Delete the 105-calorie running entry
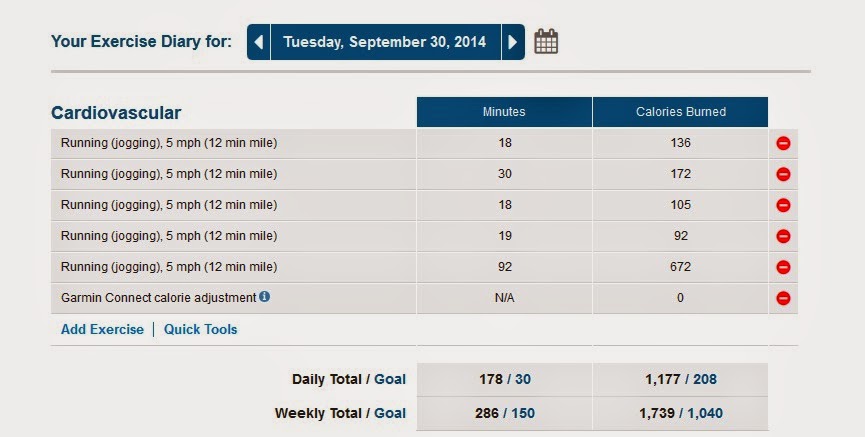The image size is (865, 437). 783,205
